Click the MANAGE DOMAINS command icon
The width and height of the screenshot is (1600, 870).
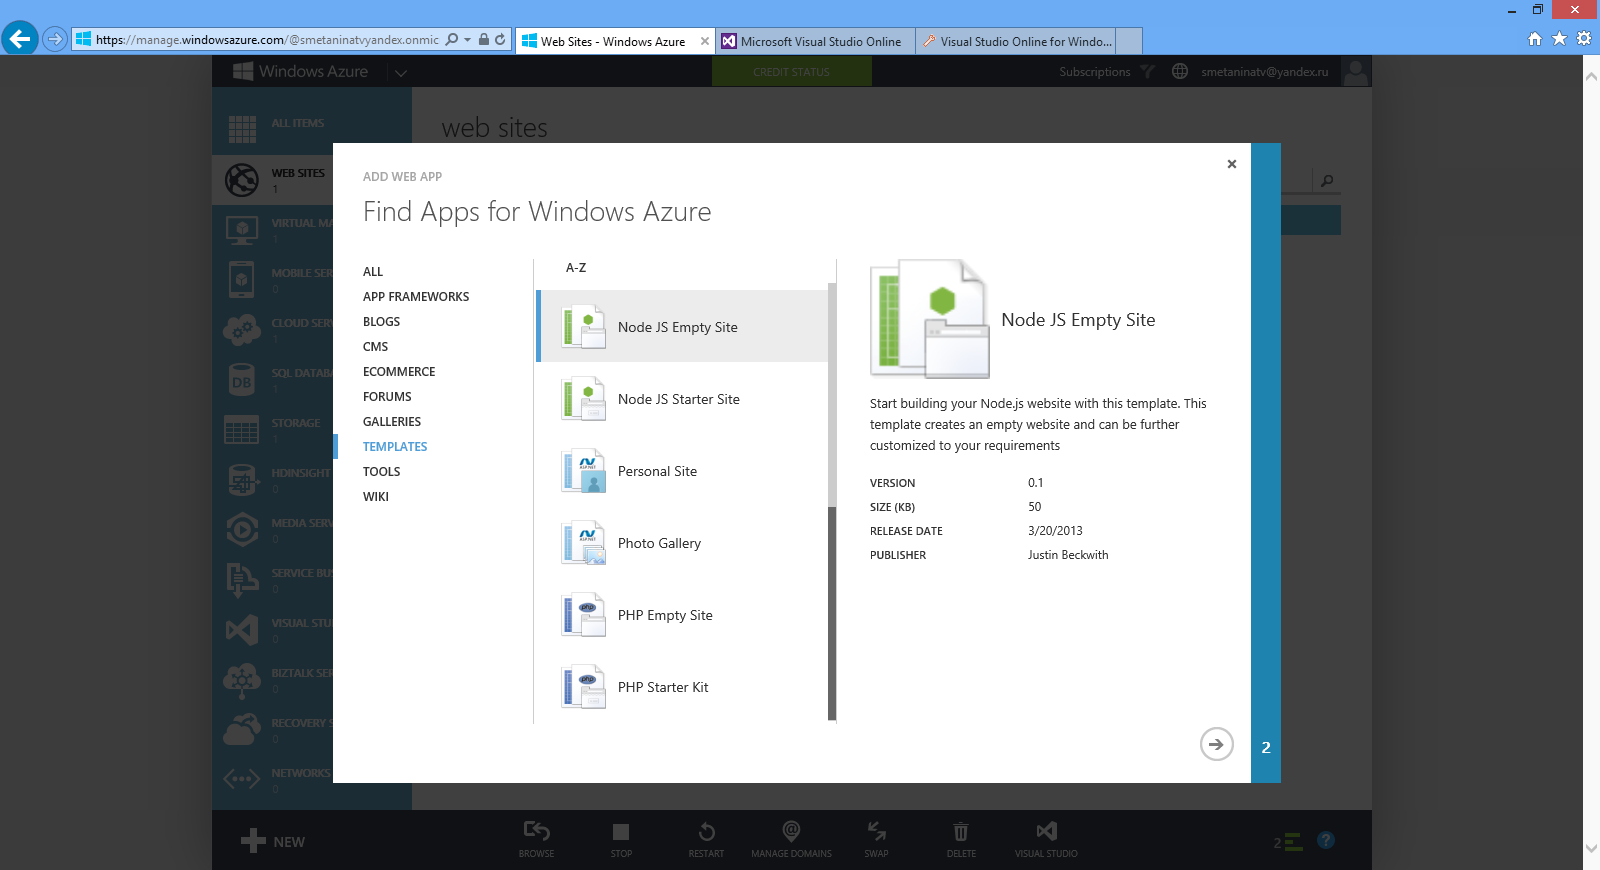click(791, 831)
